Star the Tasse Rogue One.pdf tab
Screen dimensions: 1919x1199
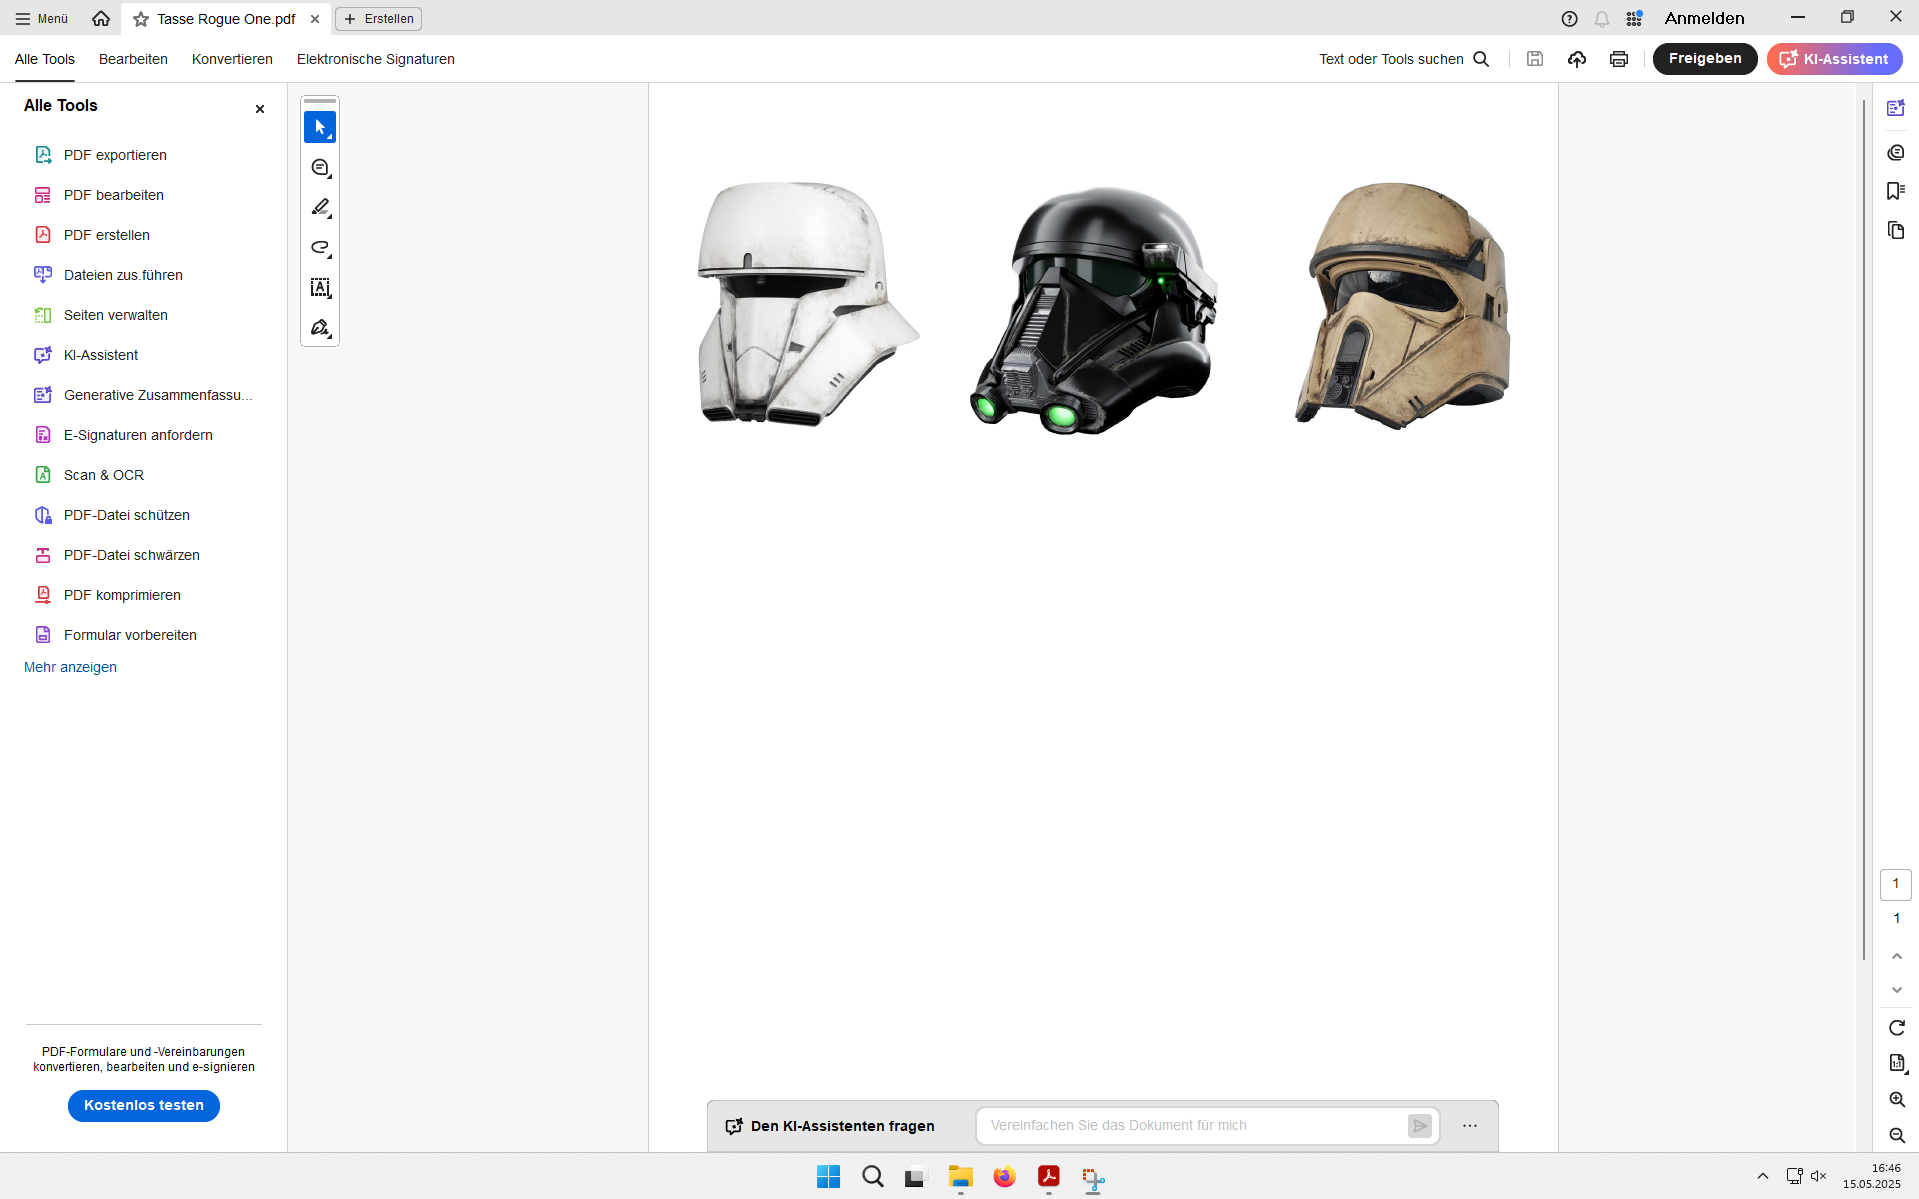click(x=141, y=19)
